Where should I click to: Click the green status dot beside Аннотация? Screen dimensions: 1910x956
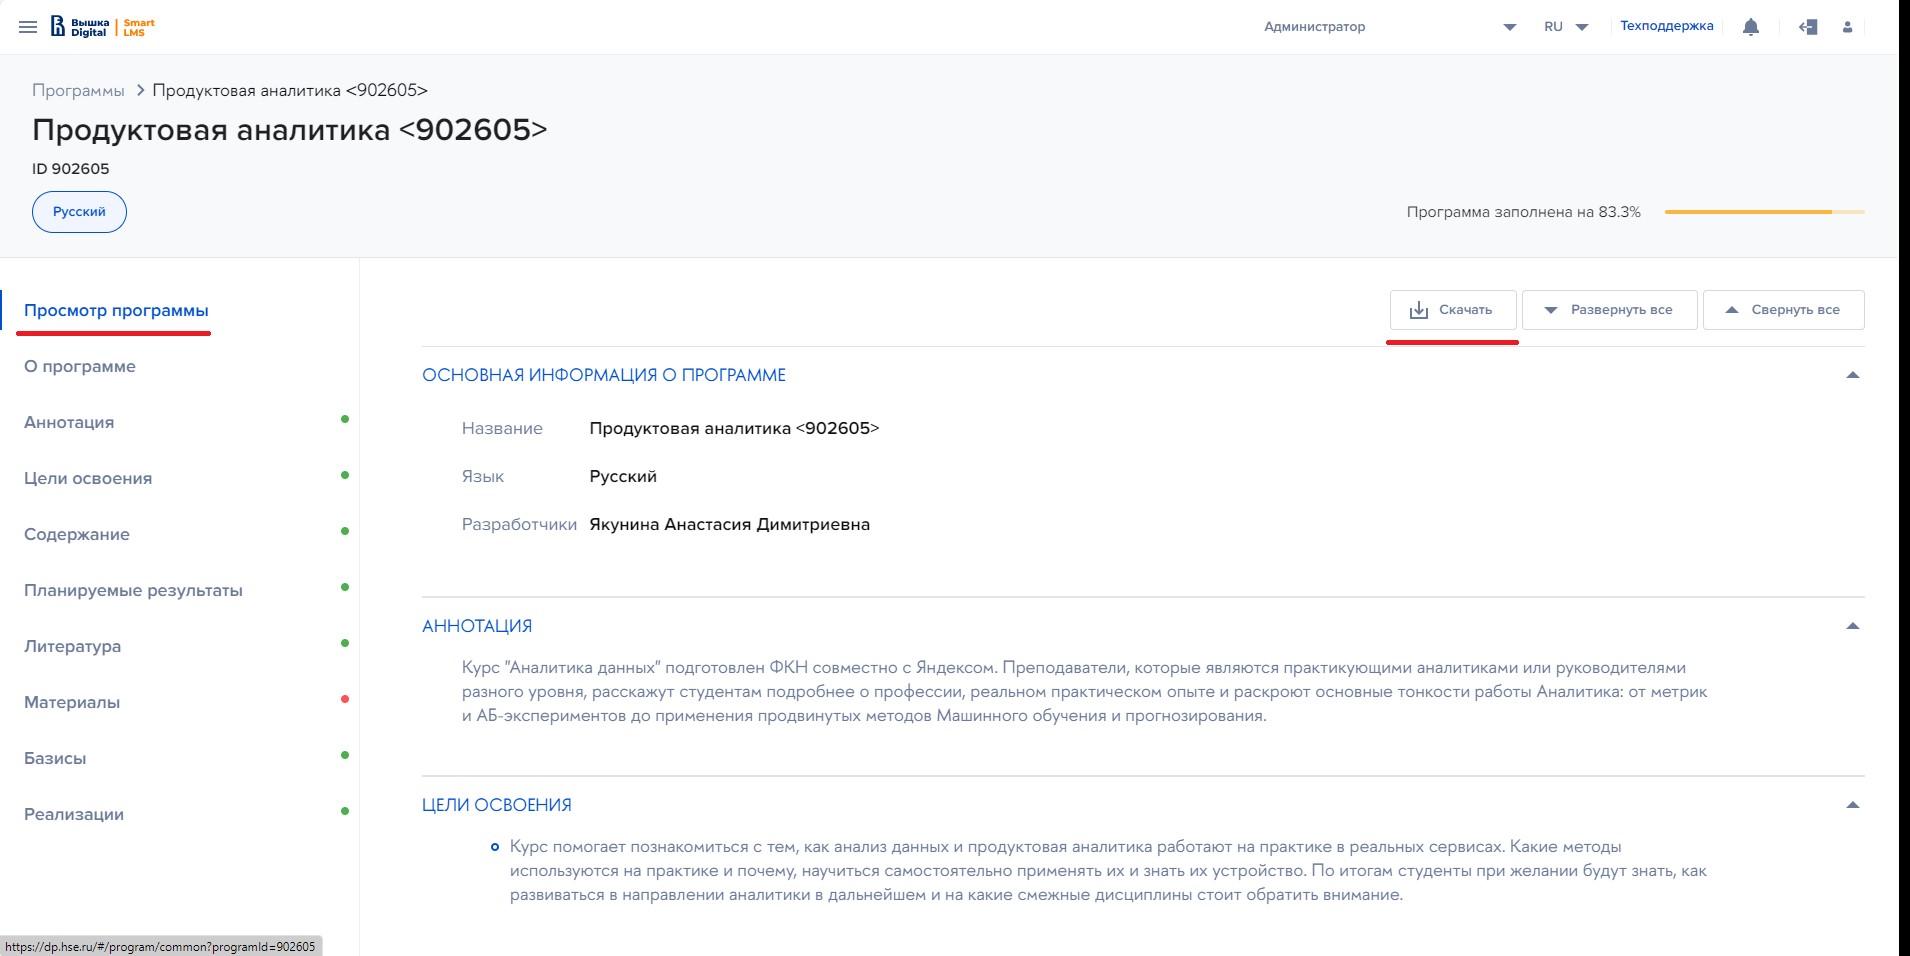coord(345,419)
